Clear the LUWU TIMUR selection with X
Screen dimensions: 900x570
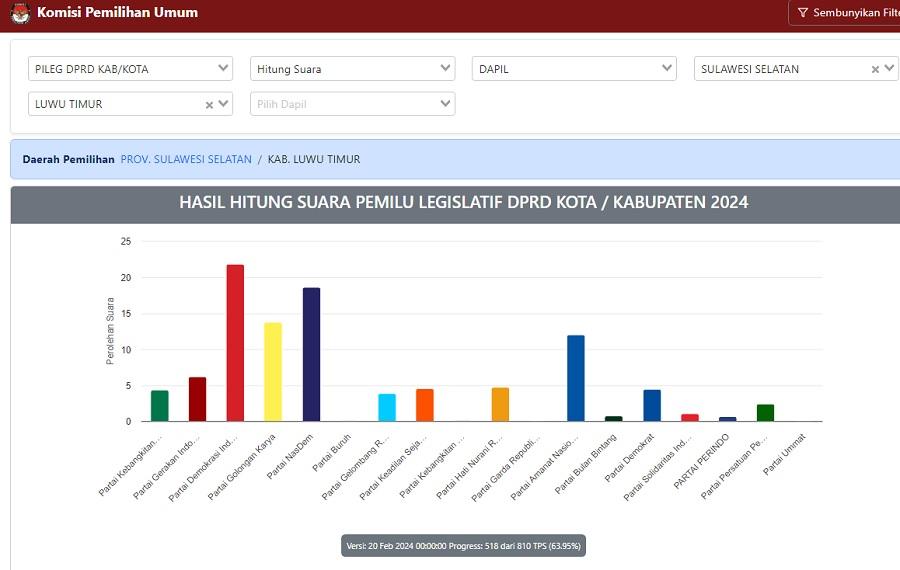210,104
